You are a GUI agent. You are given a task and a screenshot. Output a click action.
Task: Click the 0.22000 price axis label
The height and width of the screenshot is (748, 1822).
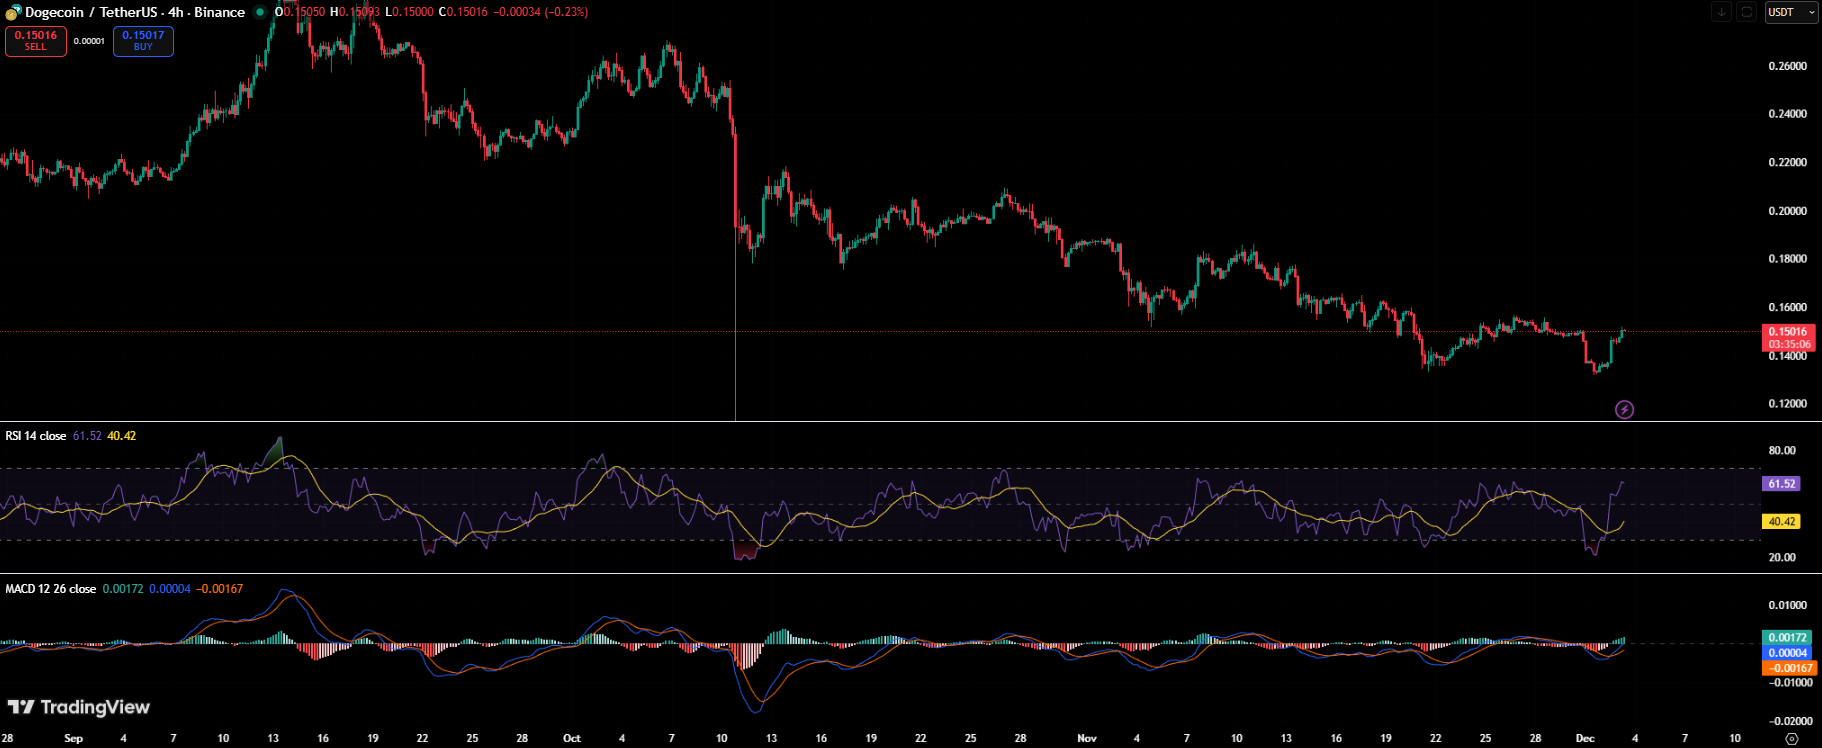[x=1788, y=162]
